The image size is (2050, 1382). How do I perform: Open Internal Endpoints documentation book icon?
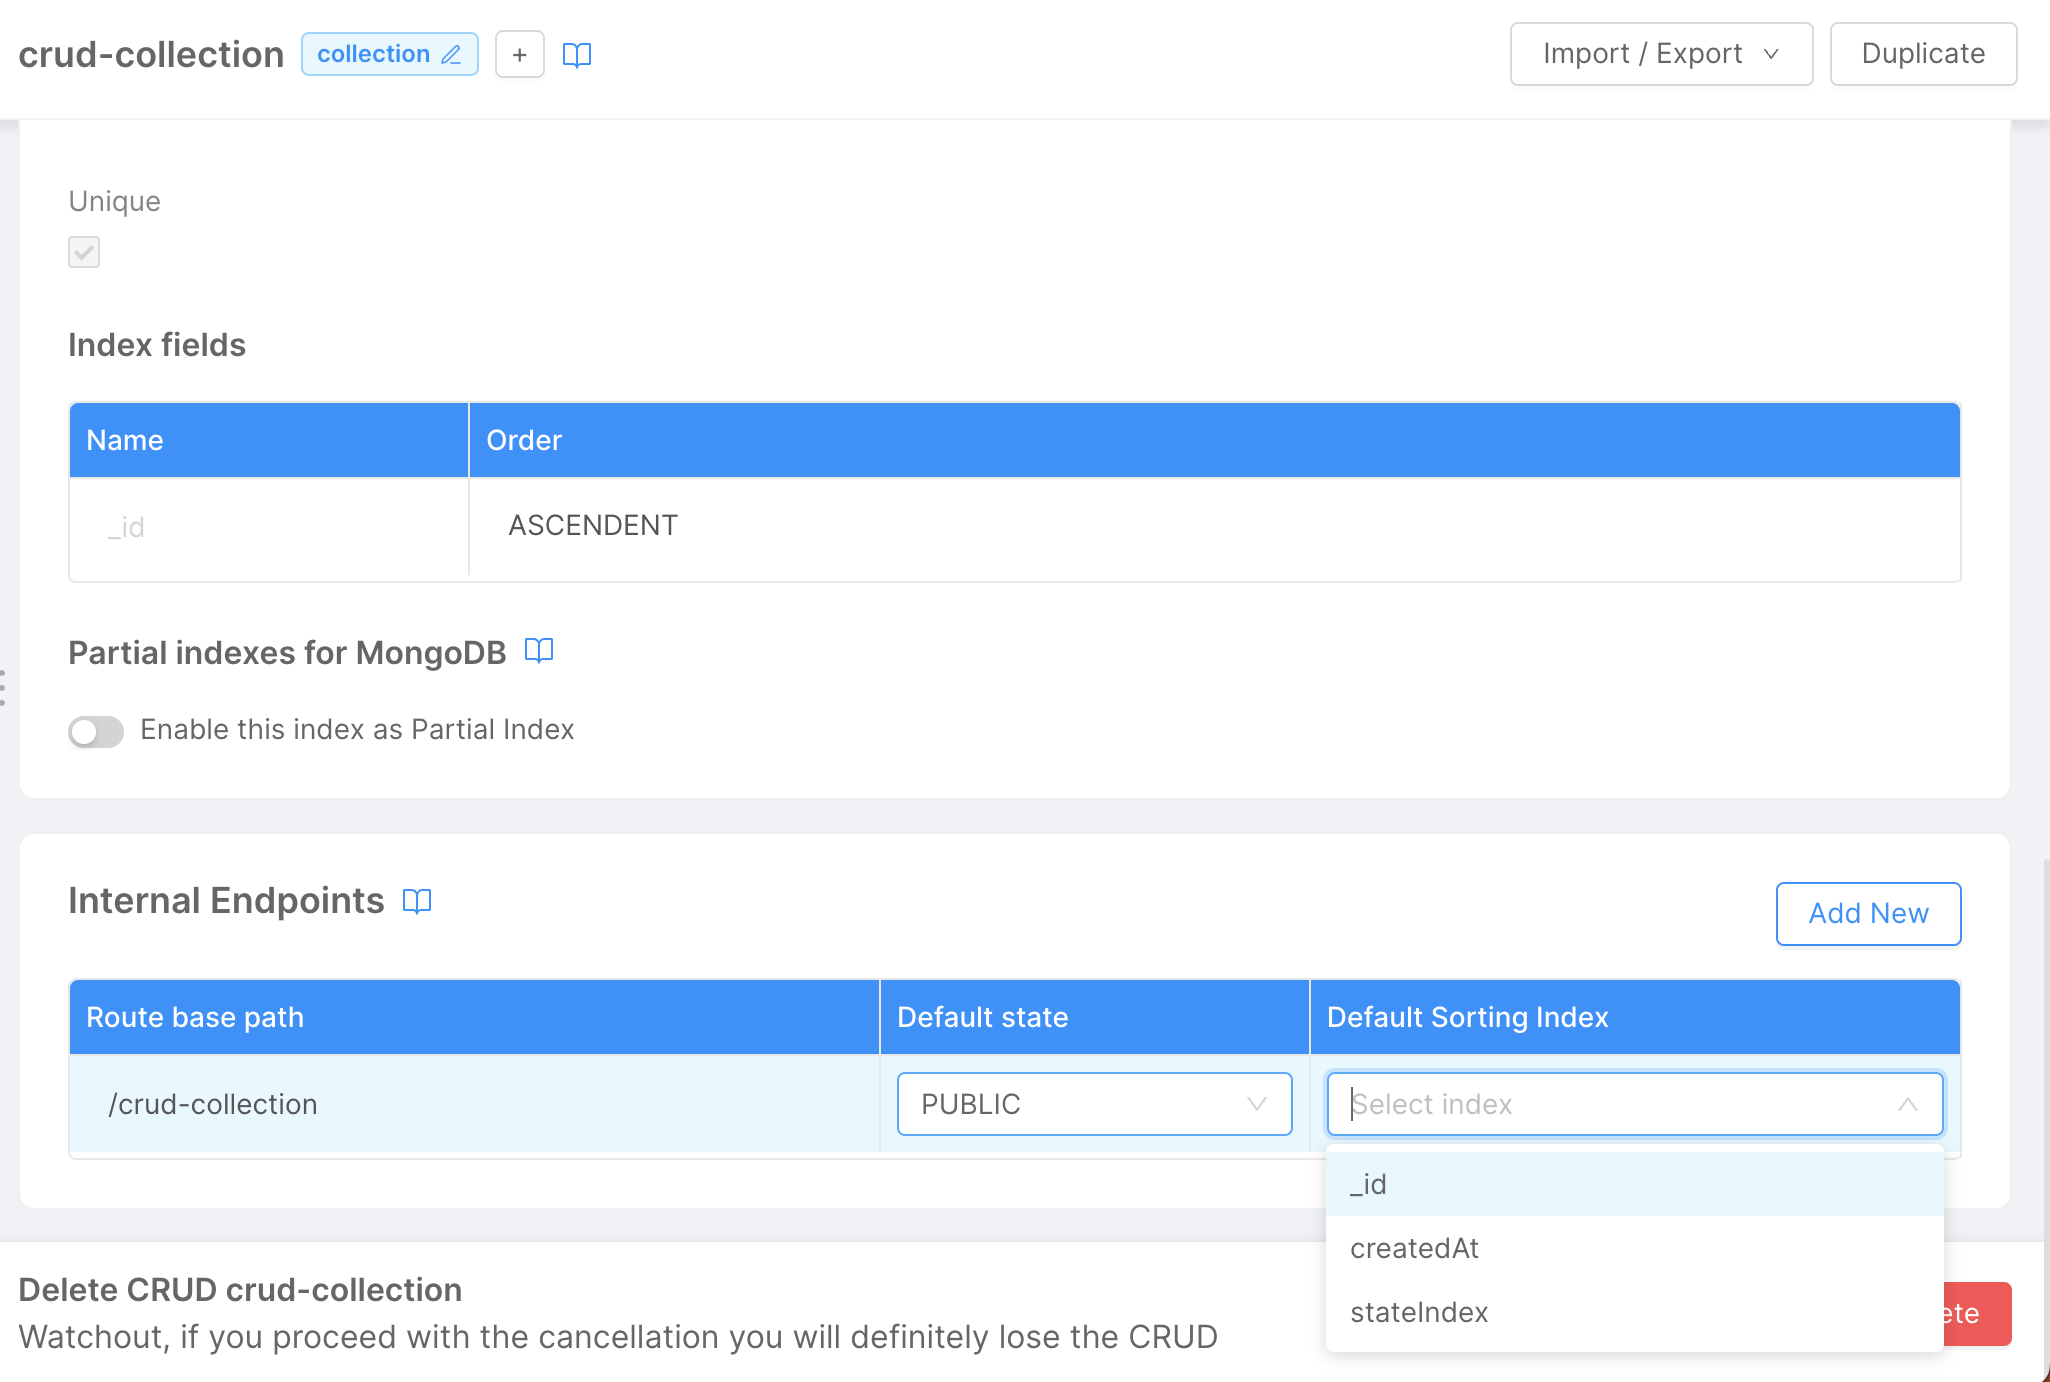[417, 901]
